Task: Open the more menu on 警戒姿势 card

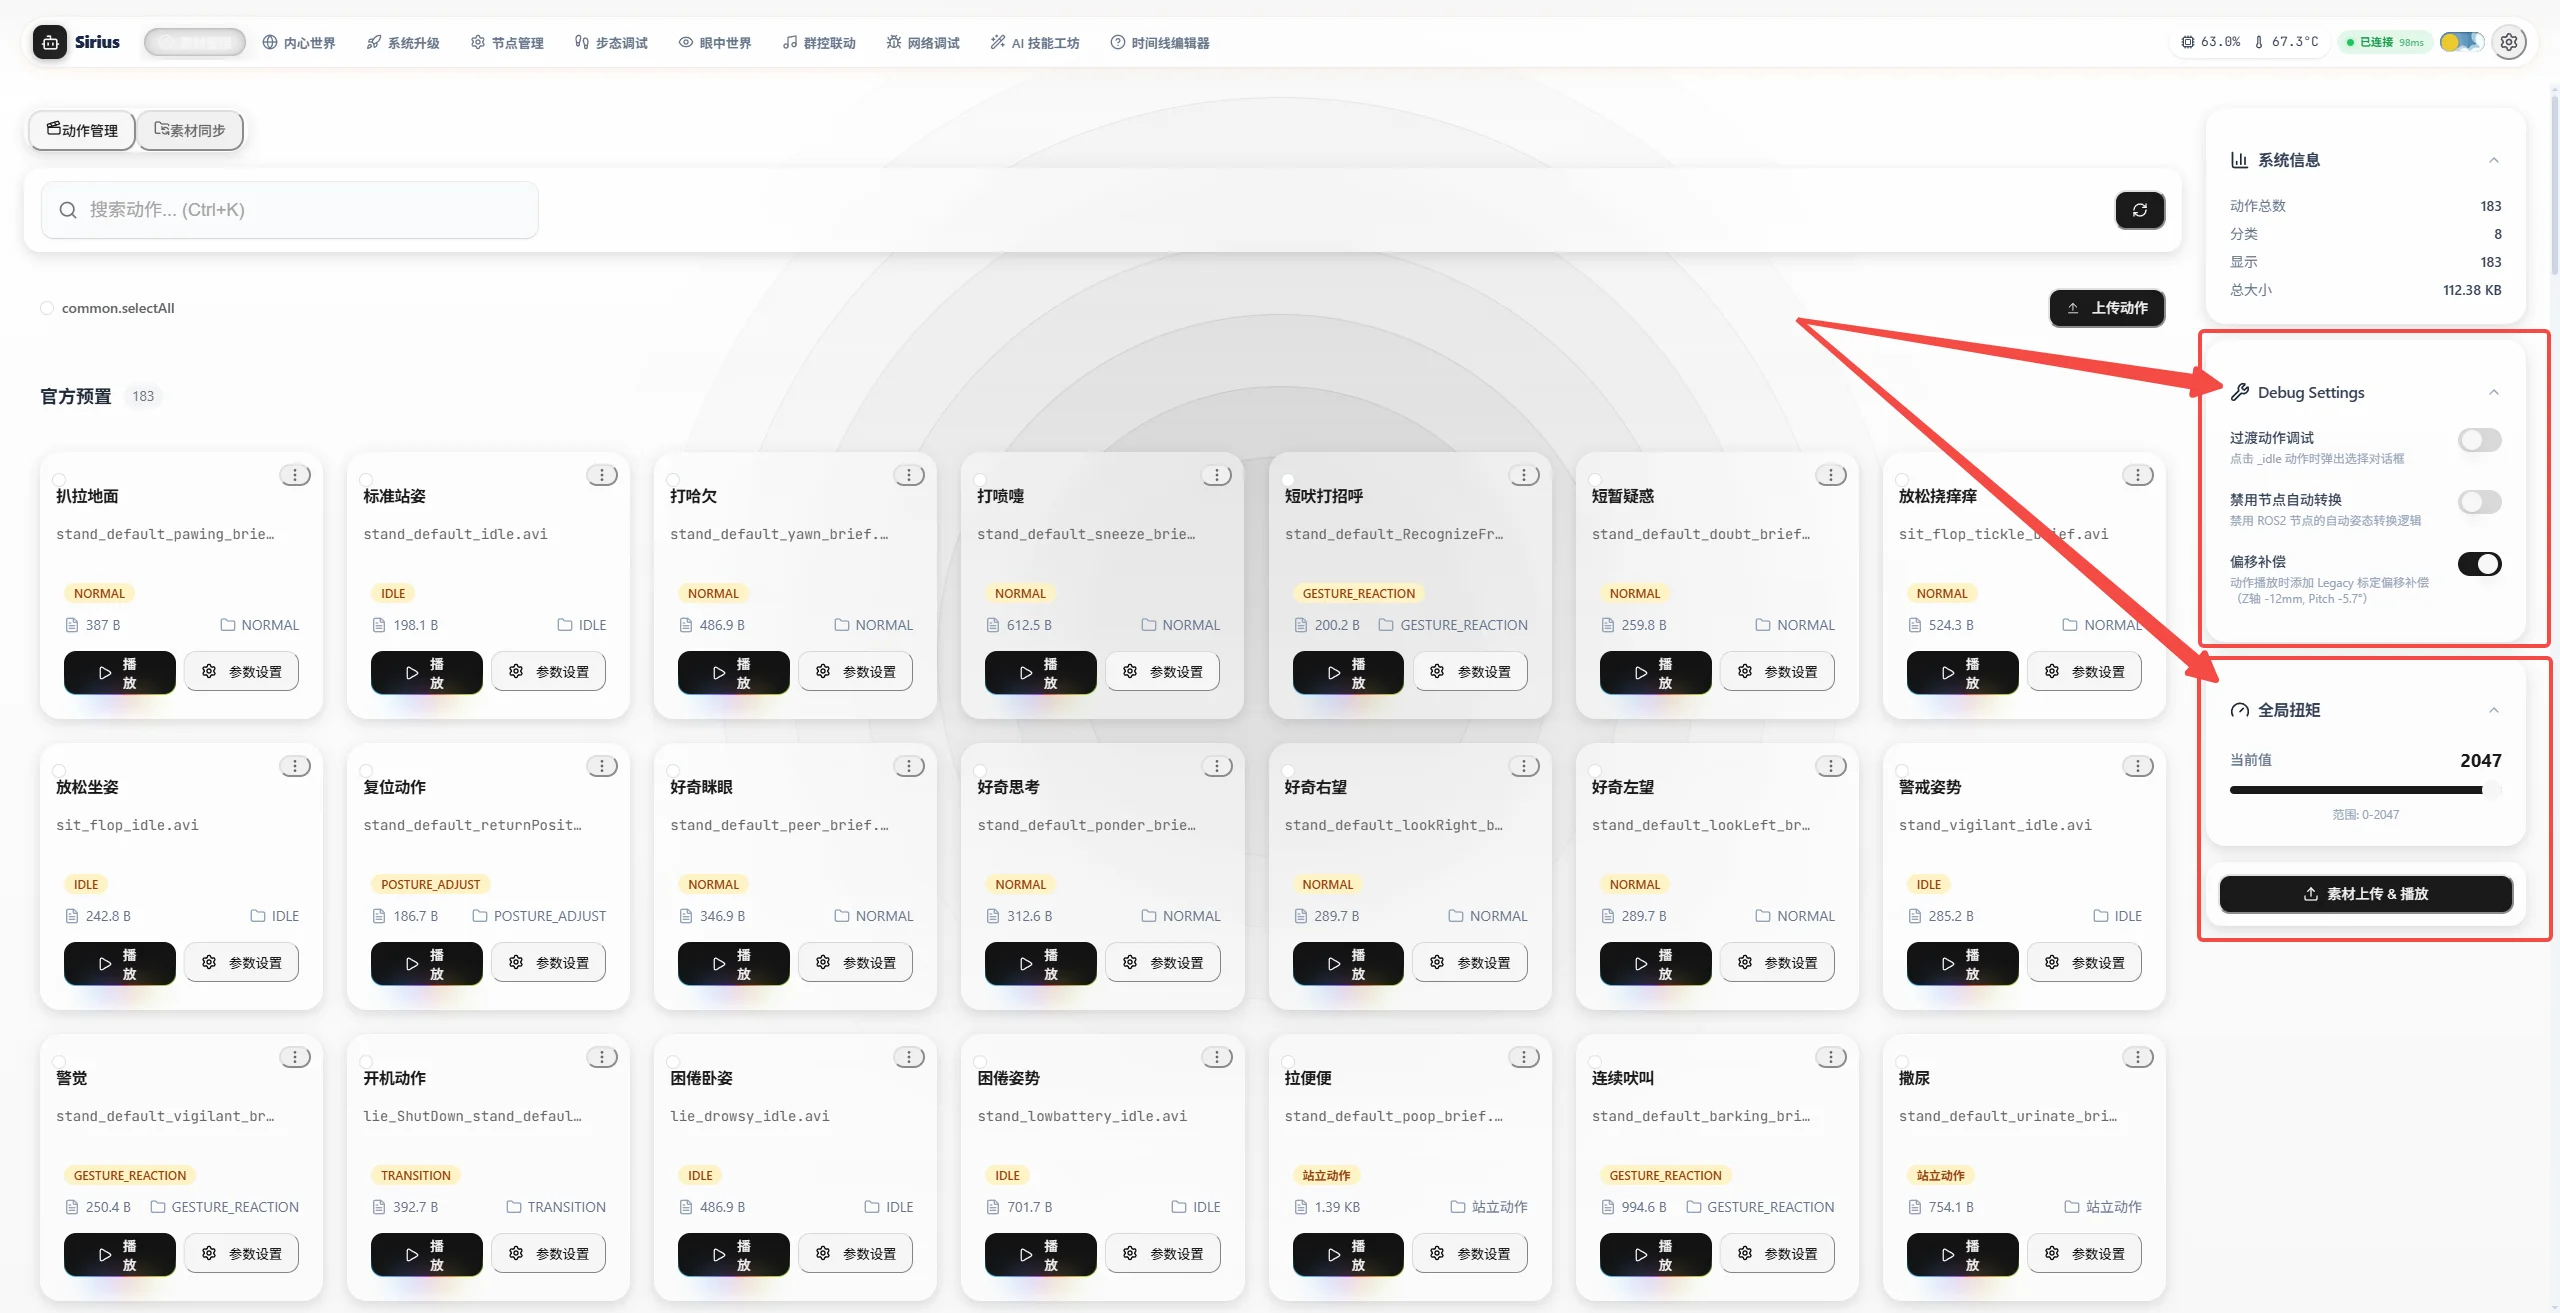Action: tap(2138, 766)
